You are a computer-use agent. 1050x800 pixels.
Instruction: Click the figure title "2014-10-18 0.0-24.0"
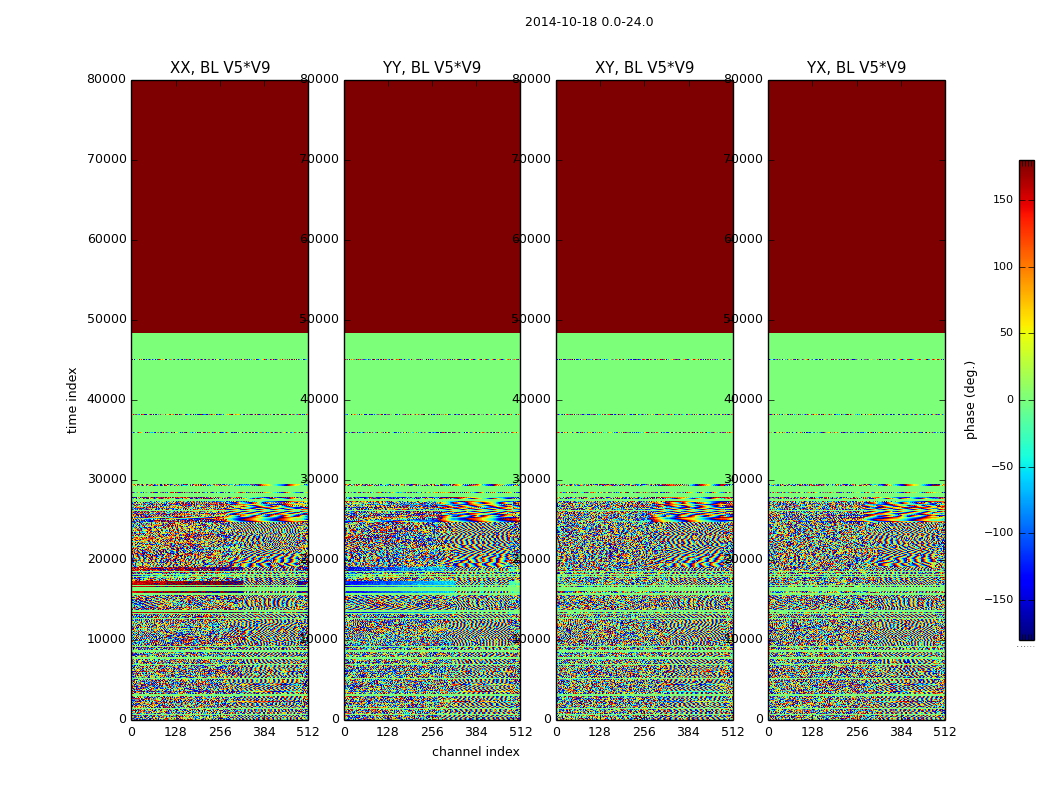point(589,22)
